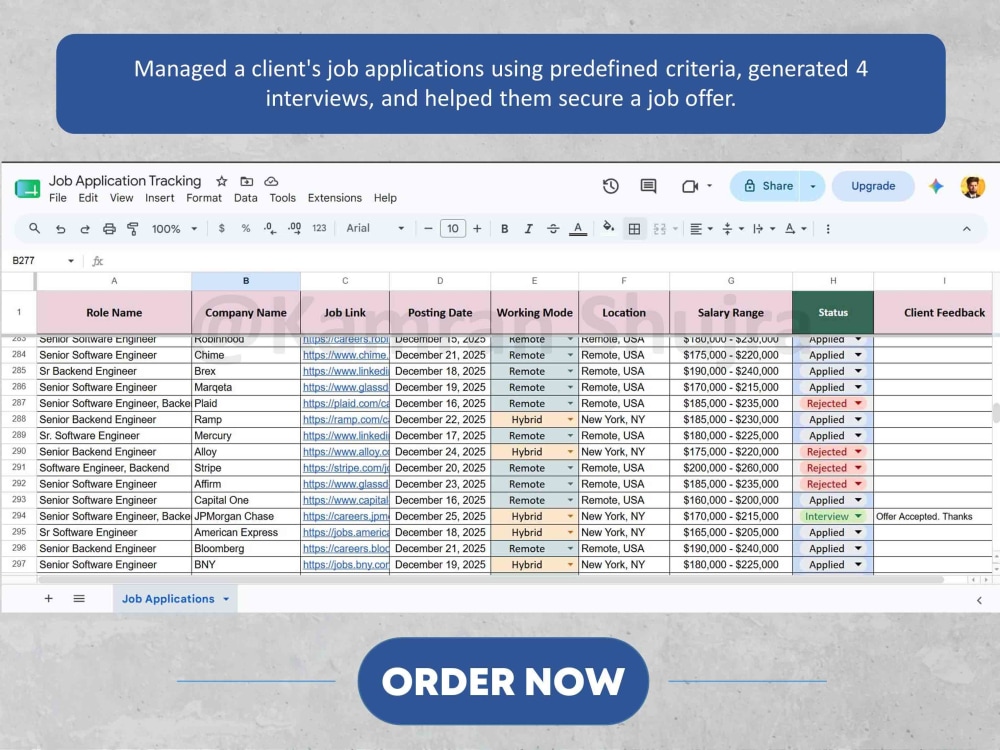Viewport: 1000px width, 750px height.
Task: Collapse the menus with the chevron
Action: 966,229
